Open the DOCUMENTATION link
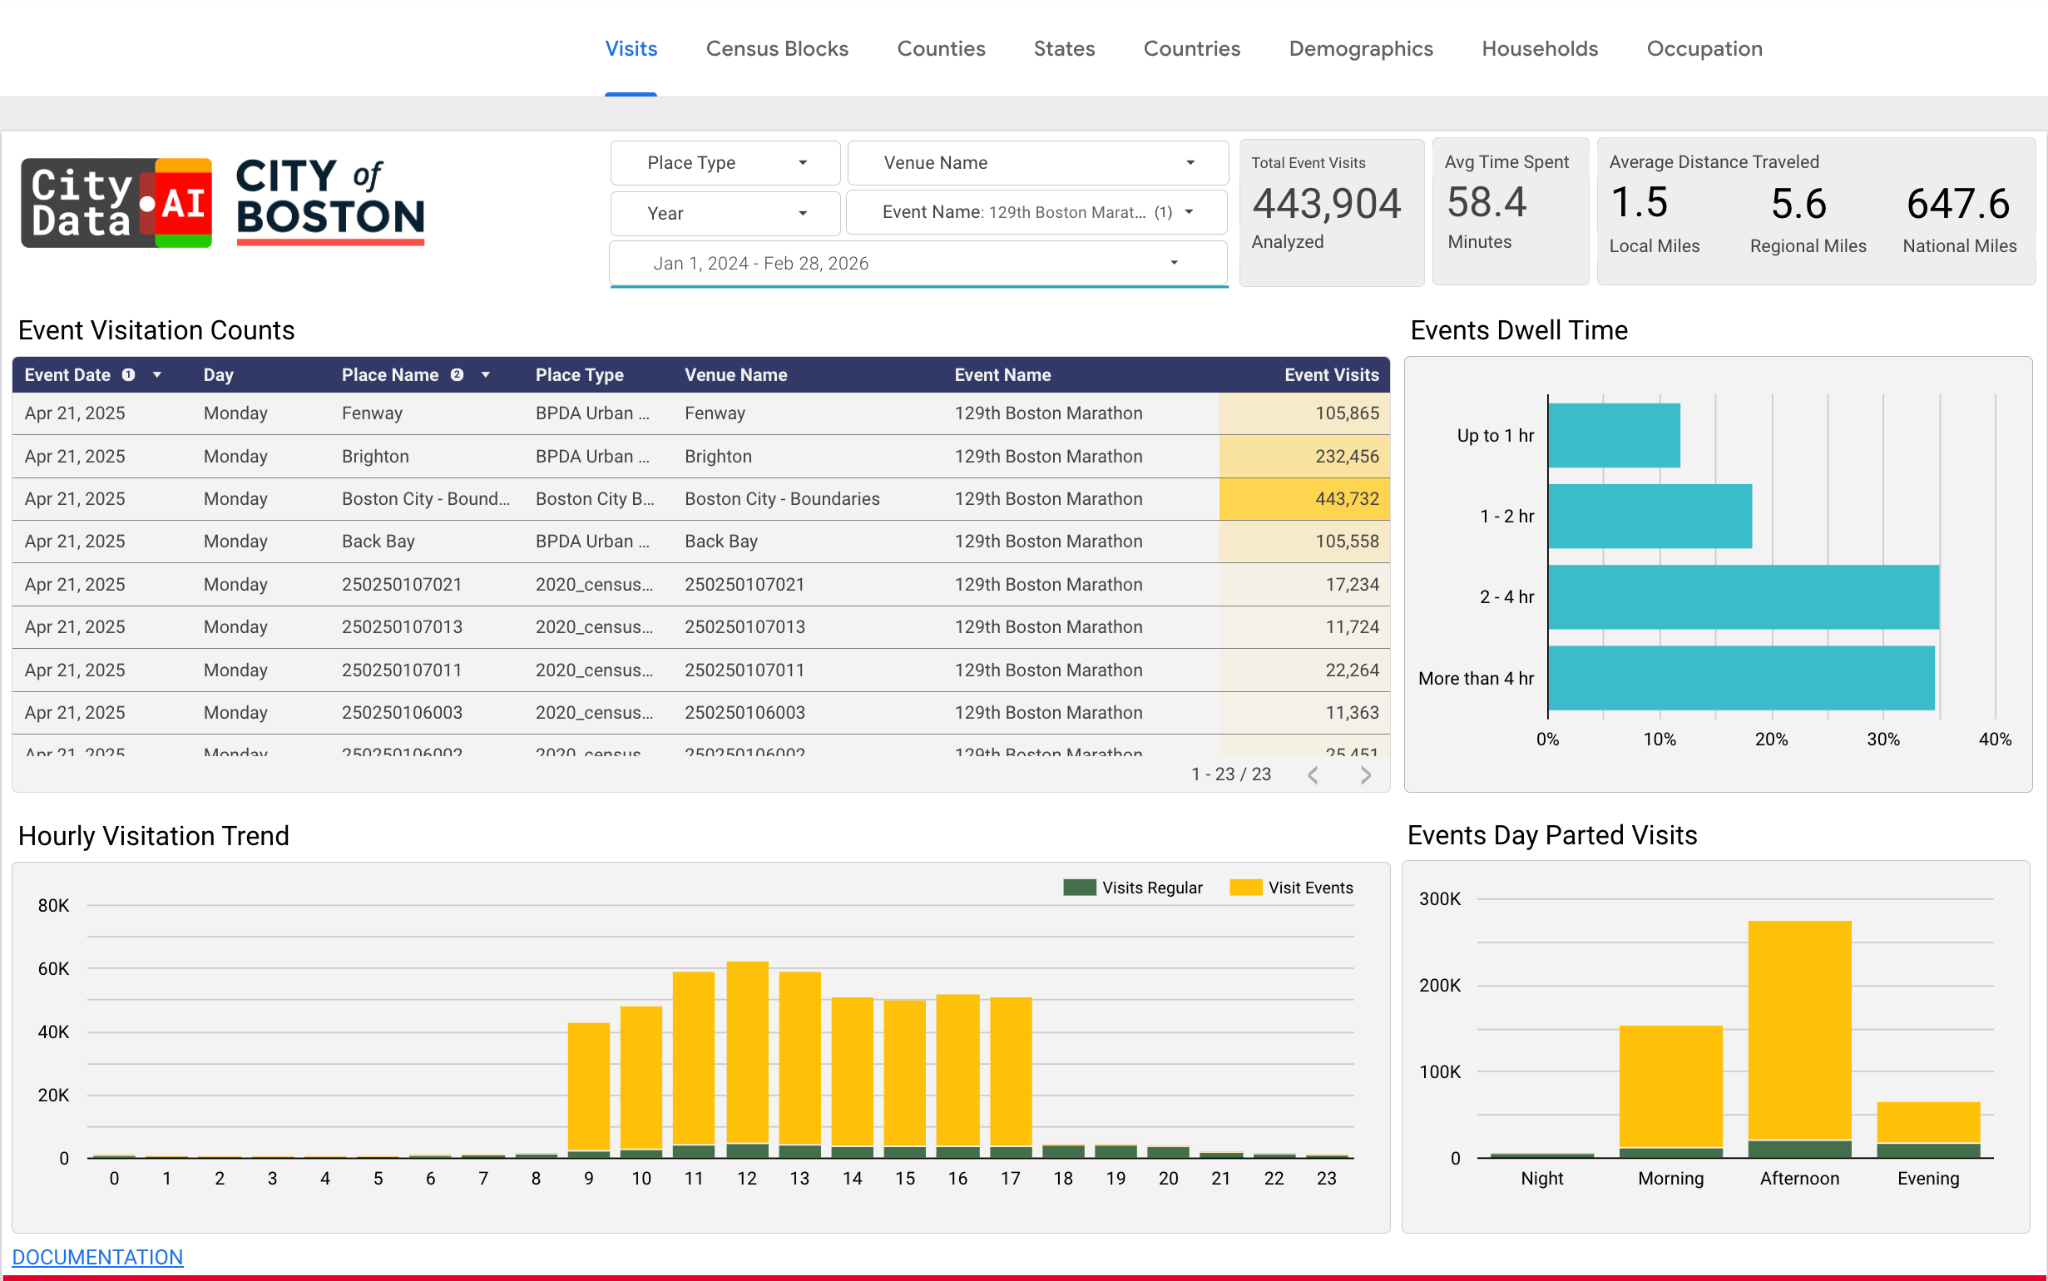Viewport: 2048px width, 1281px height. (97, 1257)
